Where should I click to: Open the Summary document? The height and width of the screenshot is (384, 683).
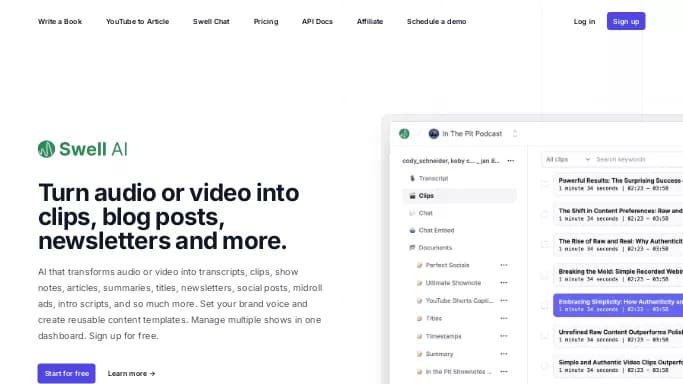439,354
